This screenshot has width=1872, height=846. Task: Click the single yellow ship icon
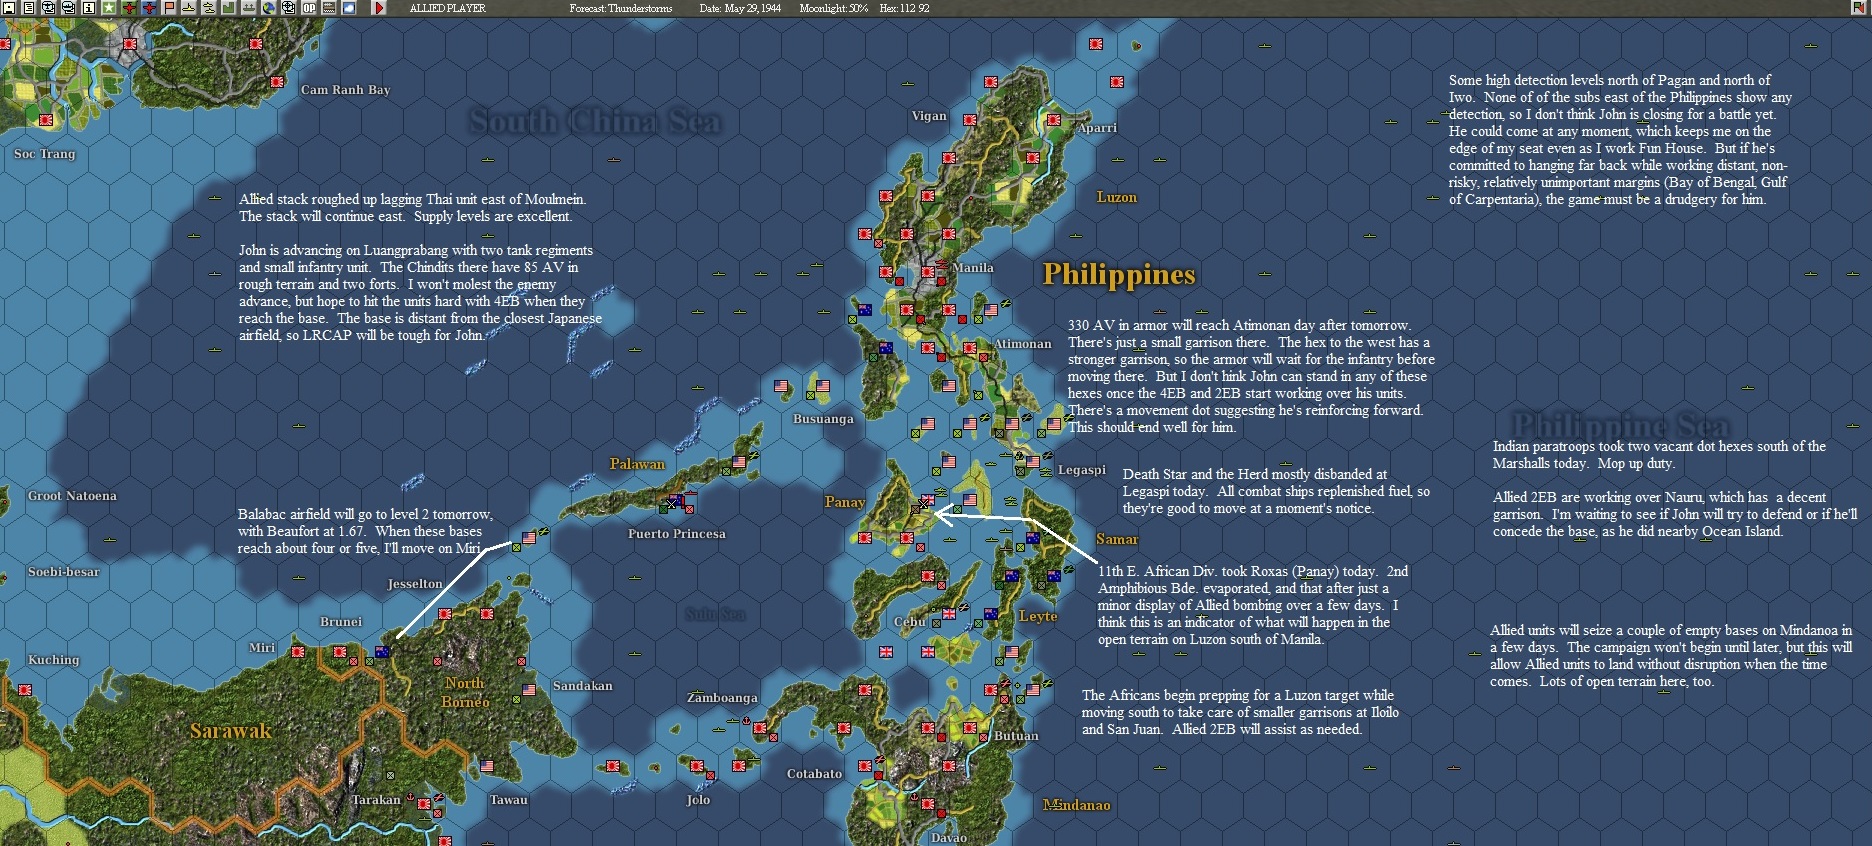click(189, 8)
